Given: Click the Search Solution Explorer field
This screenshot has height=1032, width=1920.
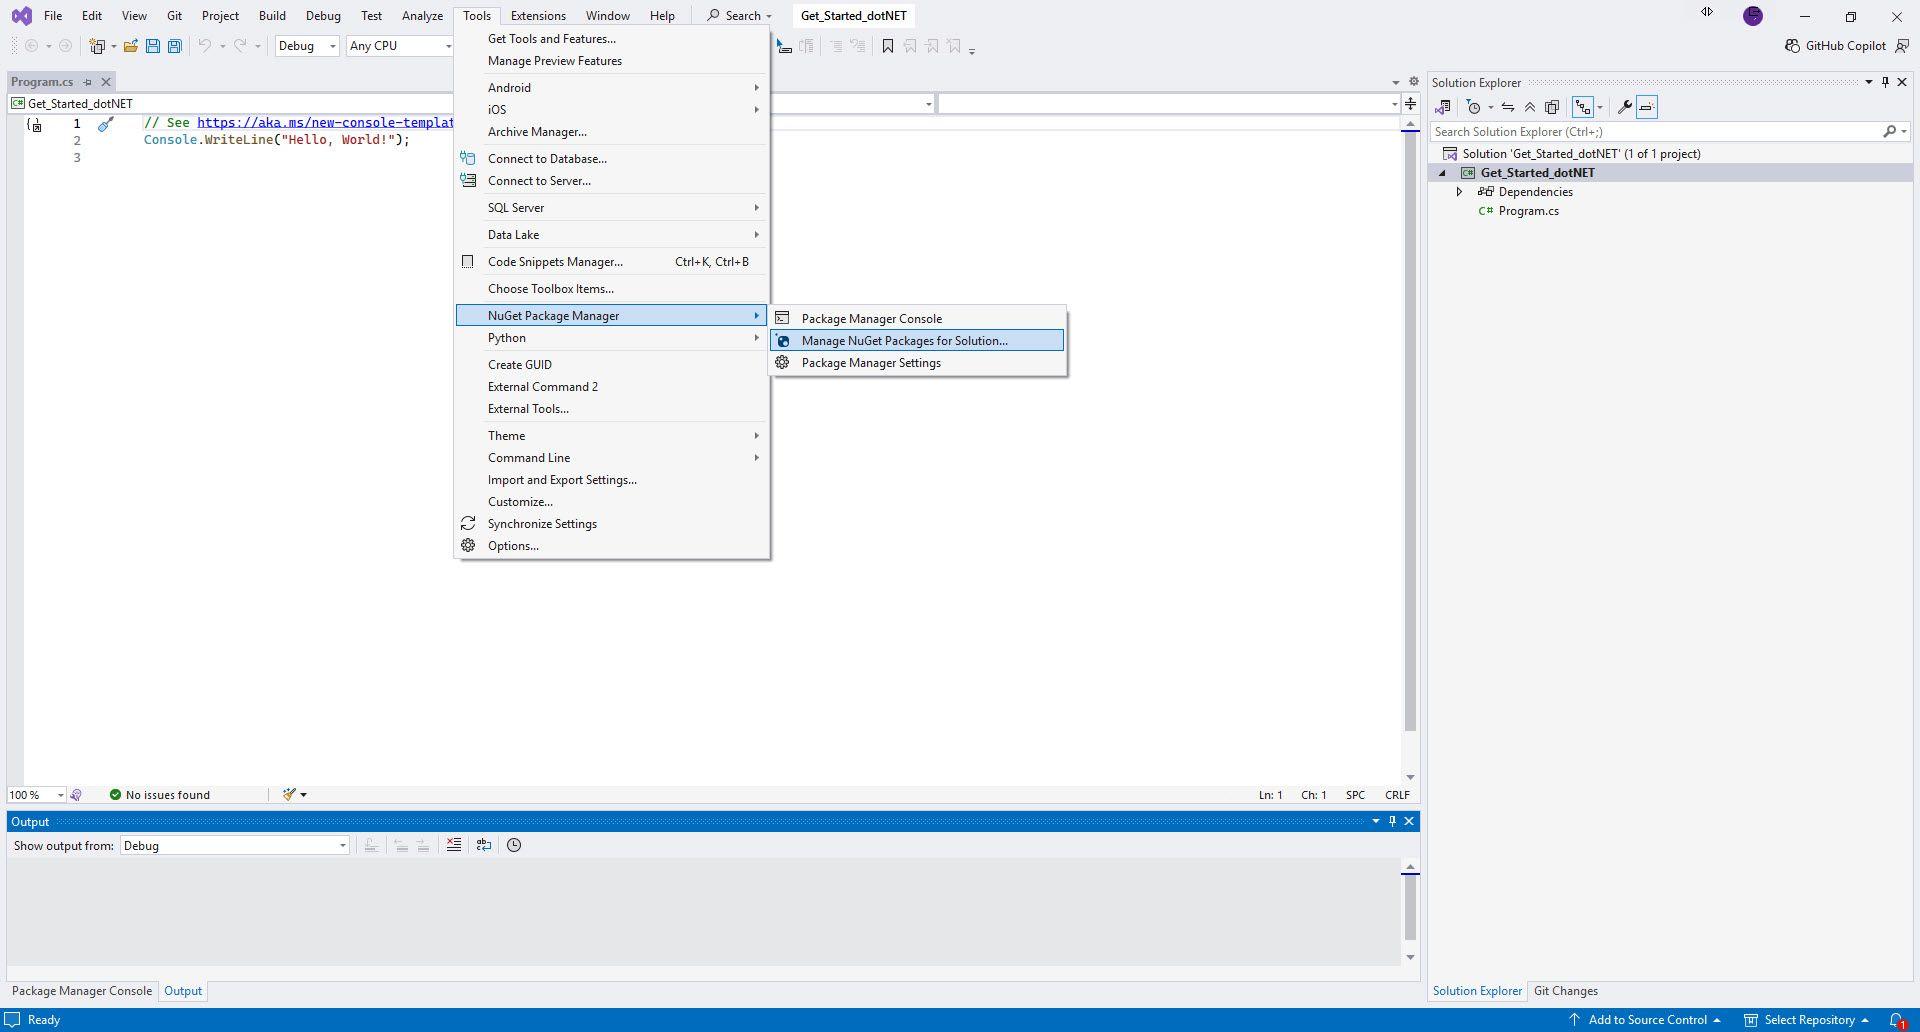Looking at the screenshot, I should (x=1655, y=132).
